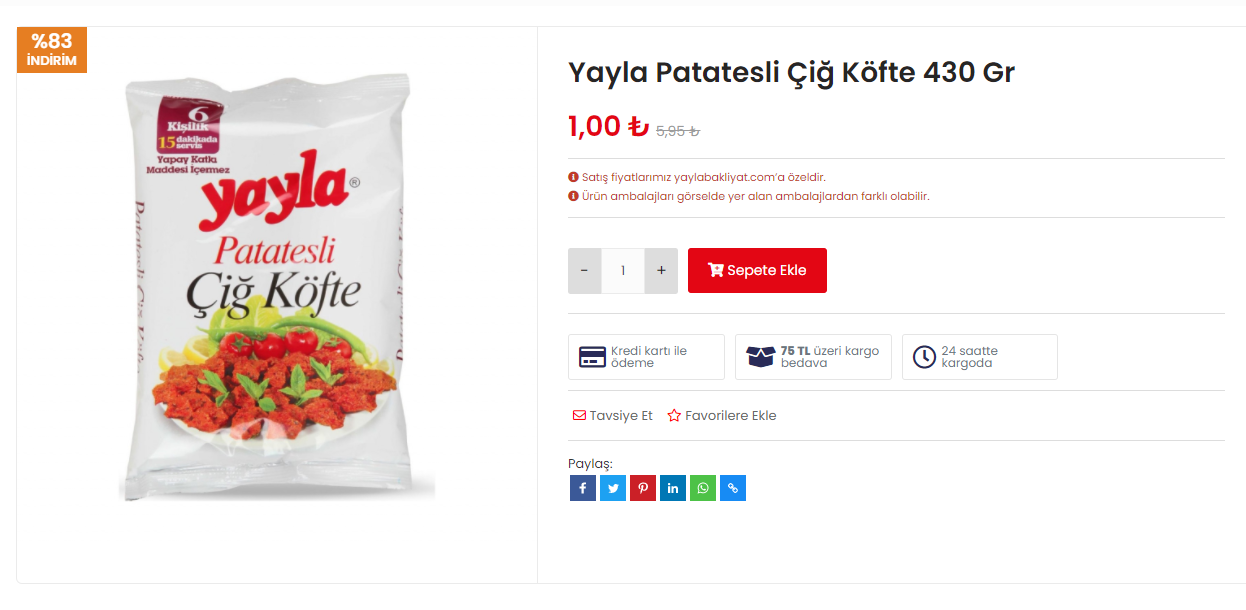The width and height of the screenshot is (1246, 610).
Task: Click the quantity input field
Action: 623,271
